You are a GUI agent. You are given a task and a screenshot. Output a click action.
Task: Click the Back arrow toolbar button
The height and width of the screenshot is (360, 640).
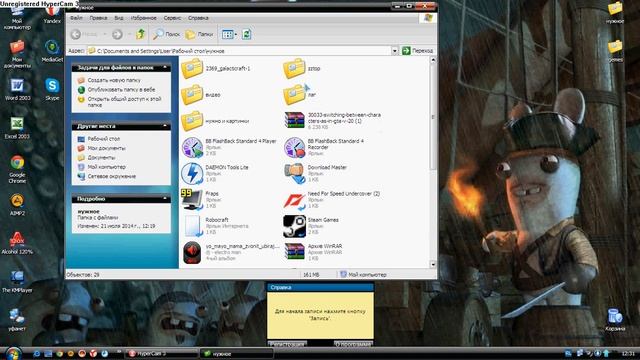pos(76,34)
